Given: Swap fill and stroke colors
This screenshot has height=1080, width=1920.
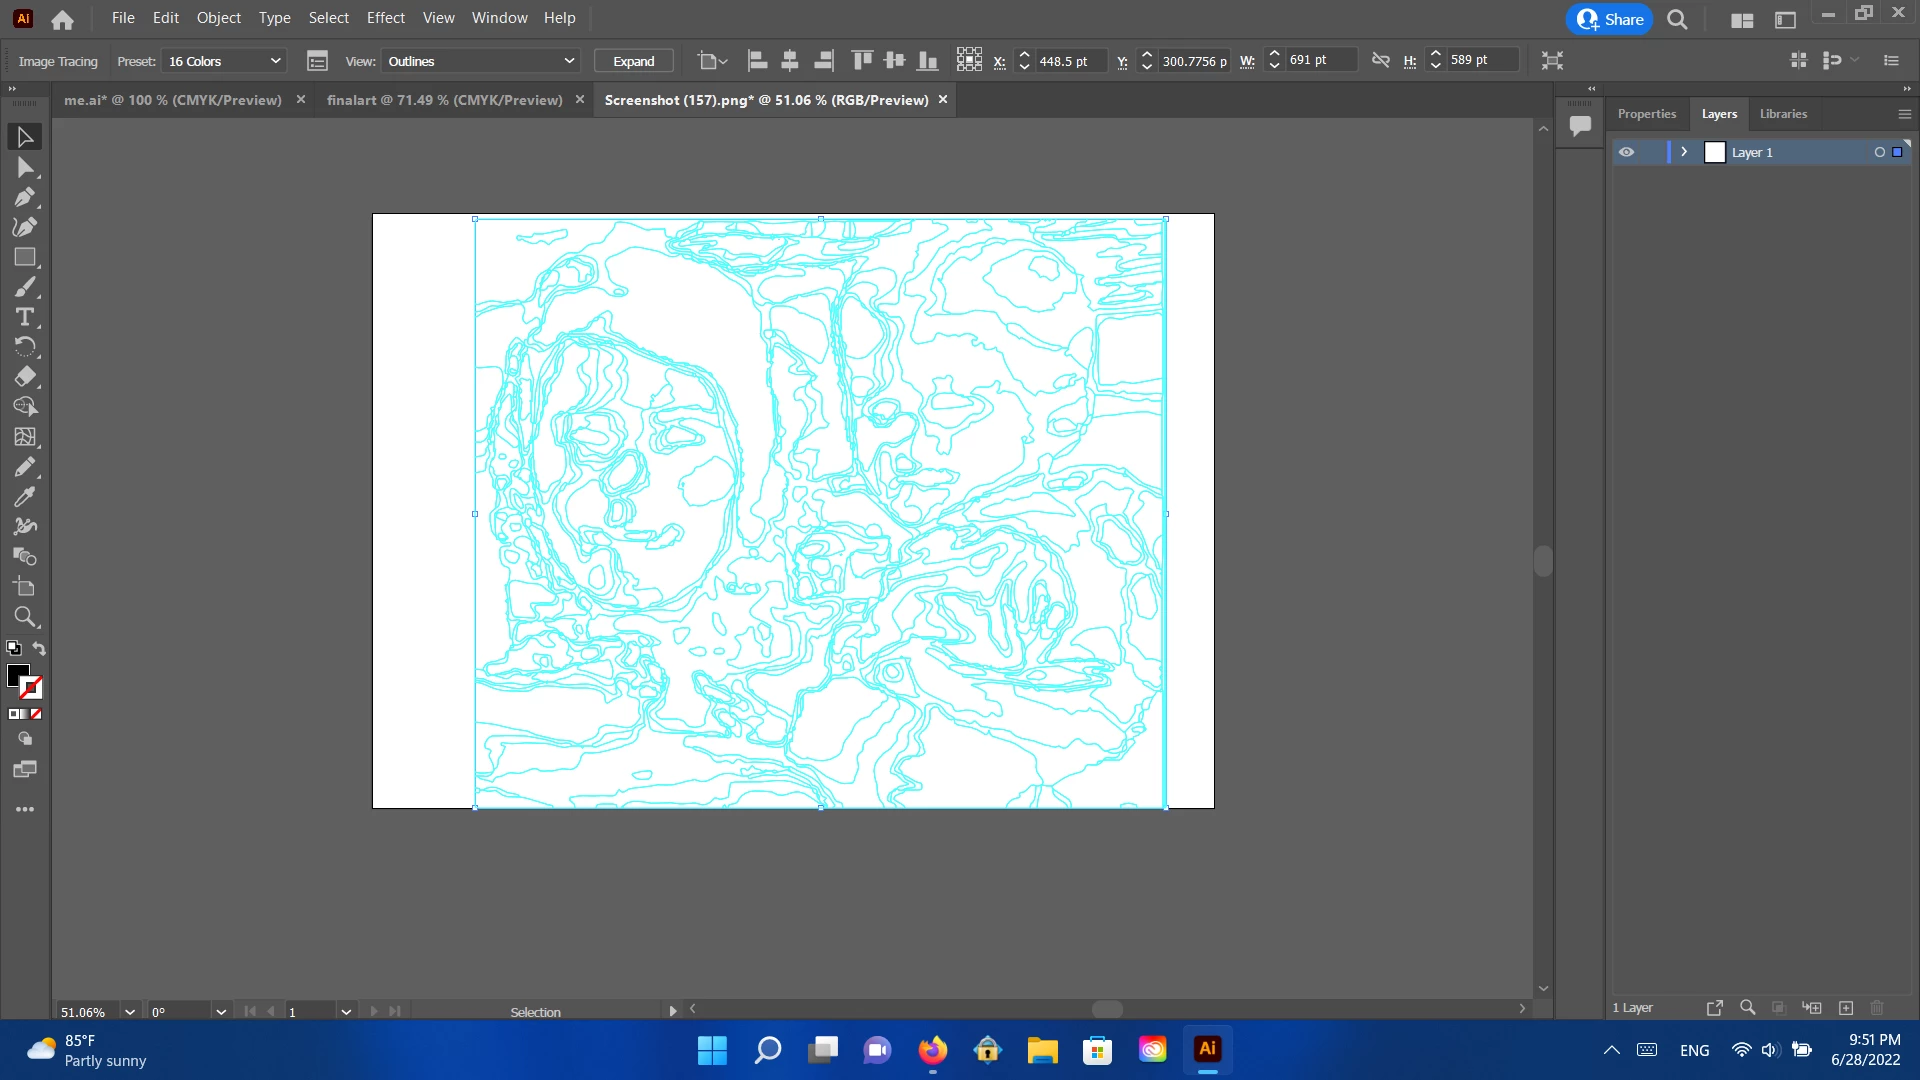Looking at the screenshot, I should tap(39, 648).
